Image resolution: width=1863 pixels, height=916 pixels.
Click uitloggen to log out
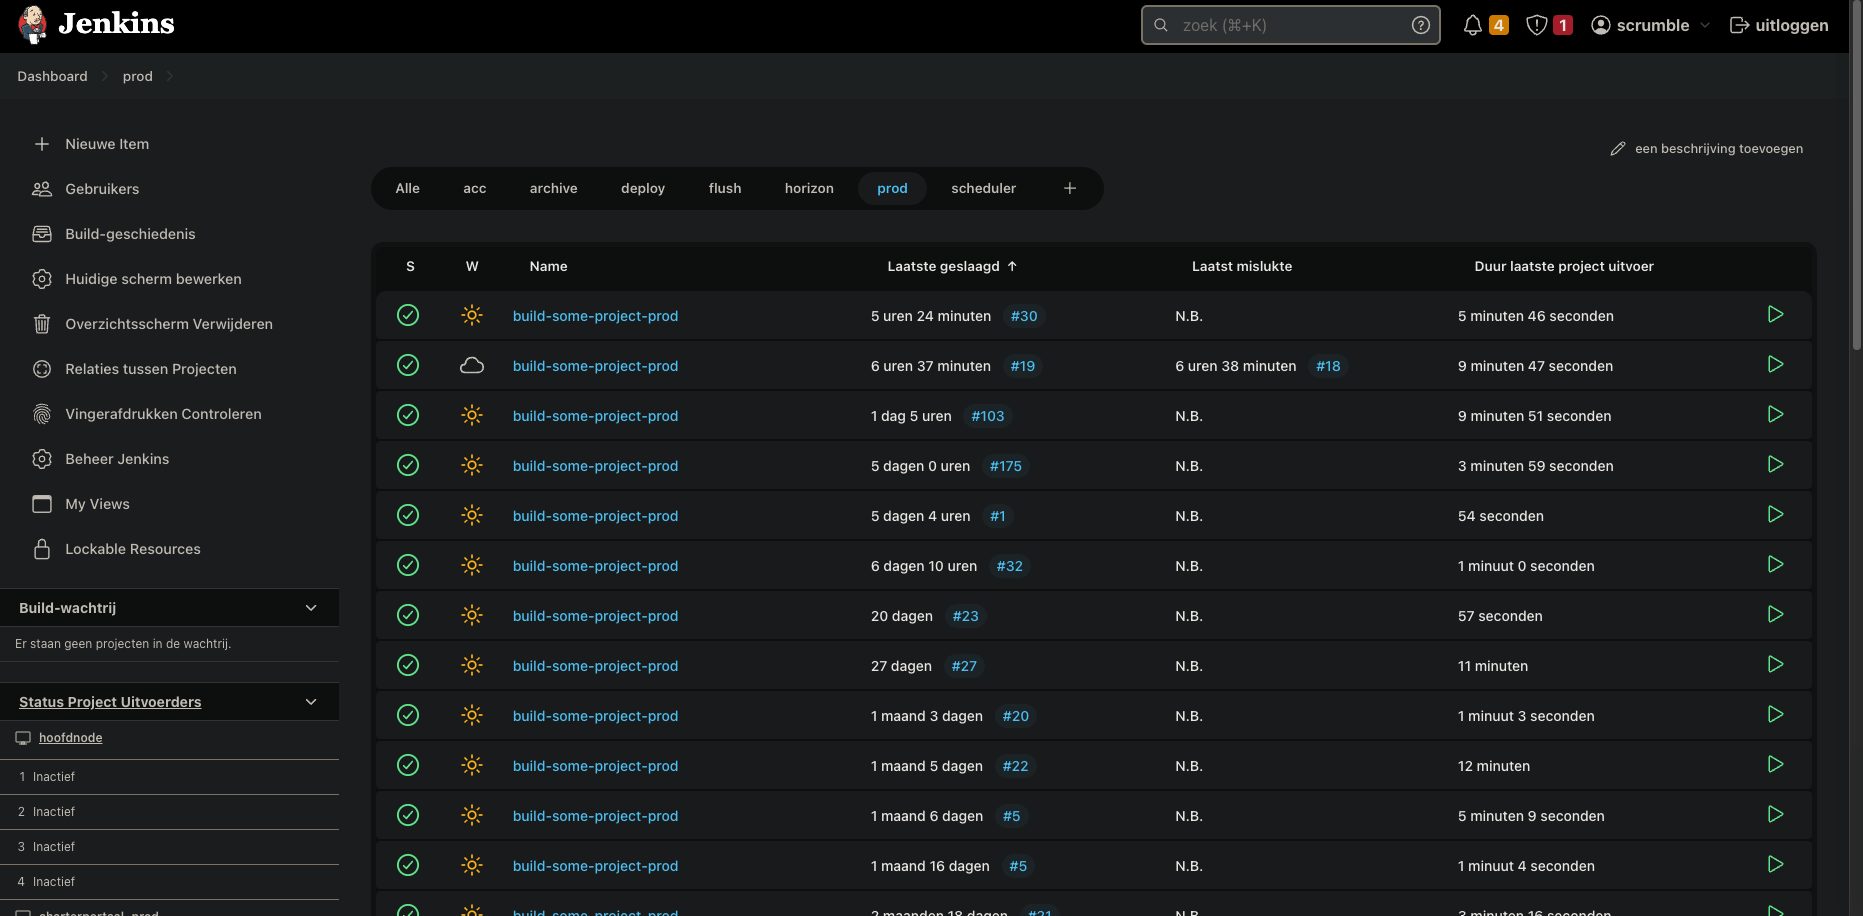(x=1779, y=26)
